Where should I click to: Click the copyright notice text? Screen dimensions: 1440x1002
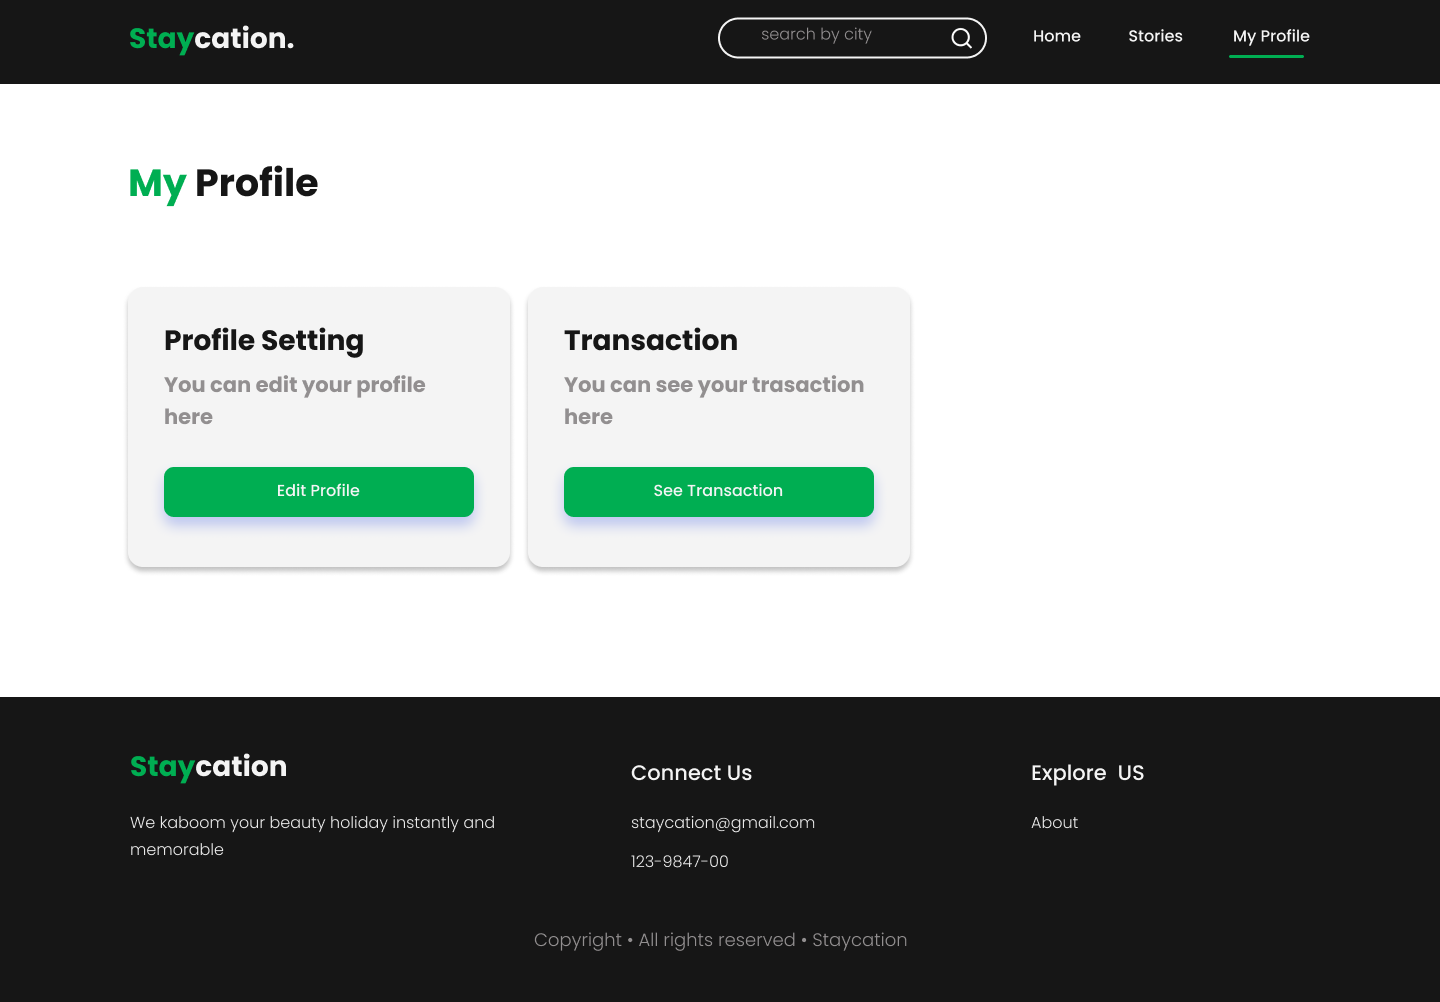click(x=720, y=940)
